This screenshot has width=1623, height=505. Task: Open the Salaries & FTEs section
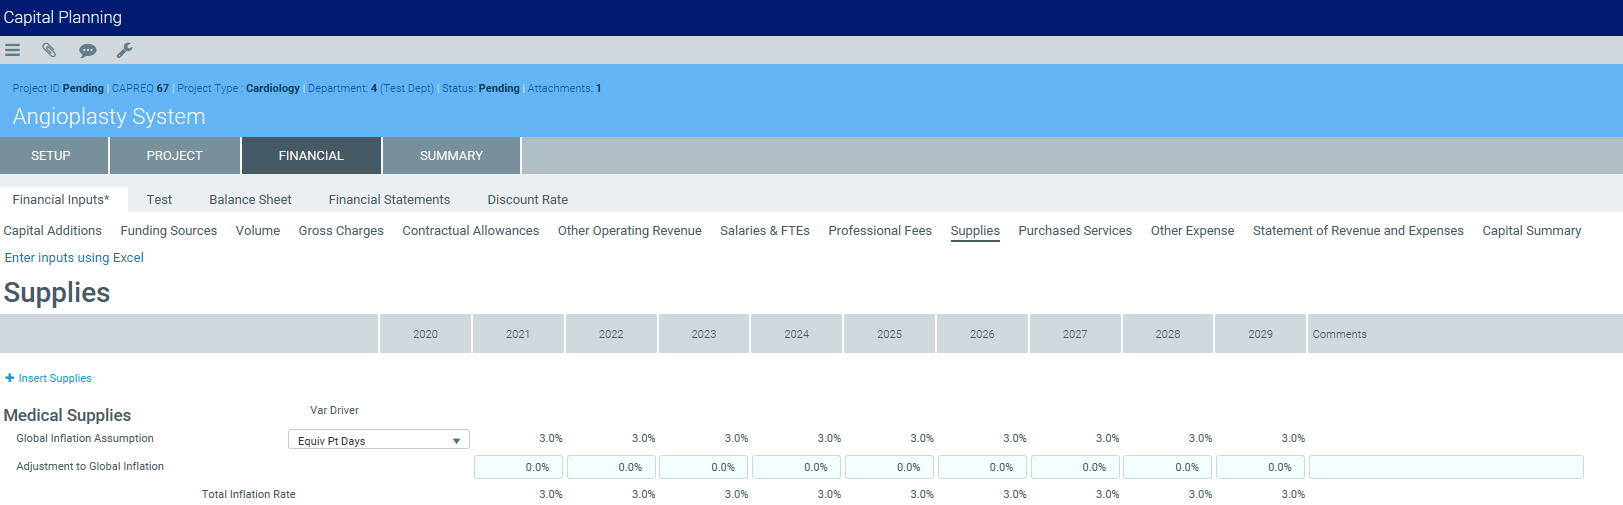(764, 231)
